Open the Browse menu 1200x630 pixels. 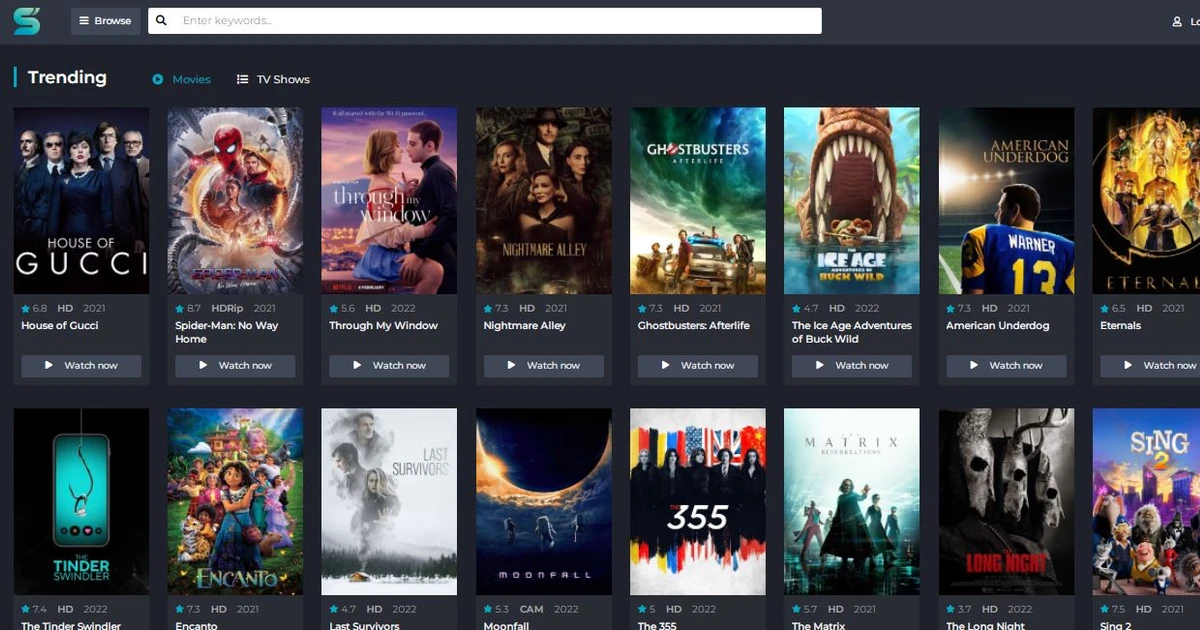click(x=105, y=20)
